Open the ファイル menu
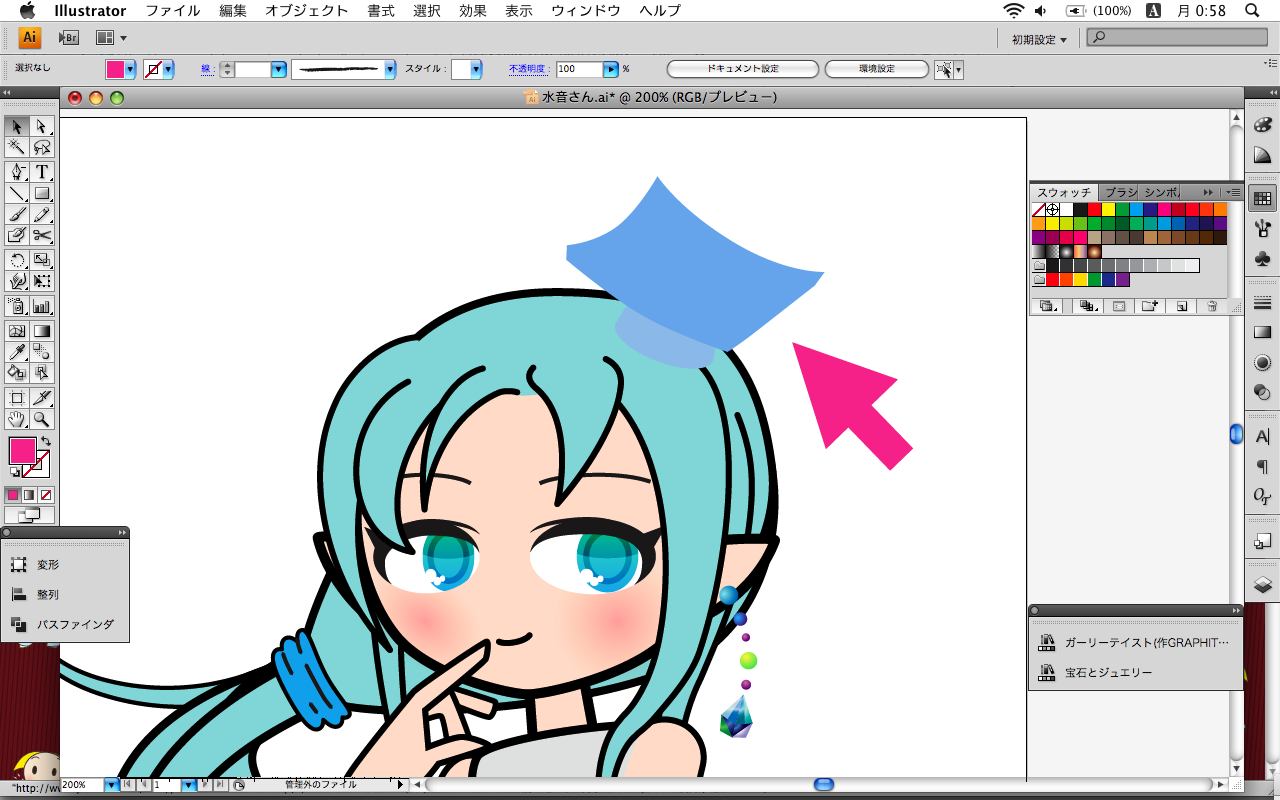Viewport: 1280px width, 800px height. 173,11
